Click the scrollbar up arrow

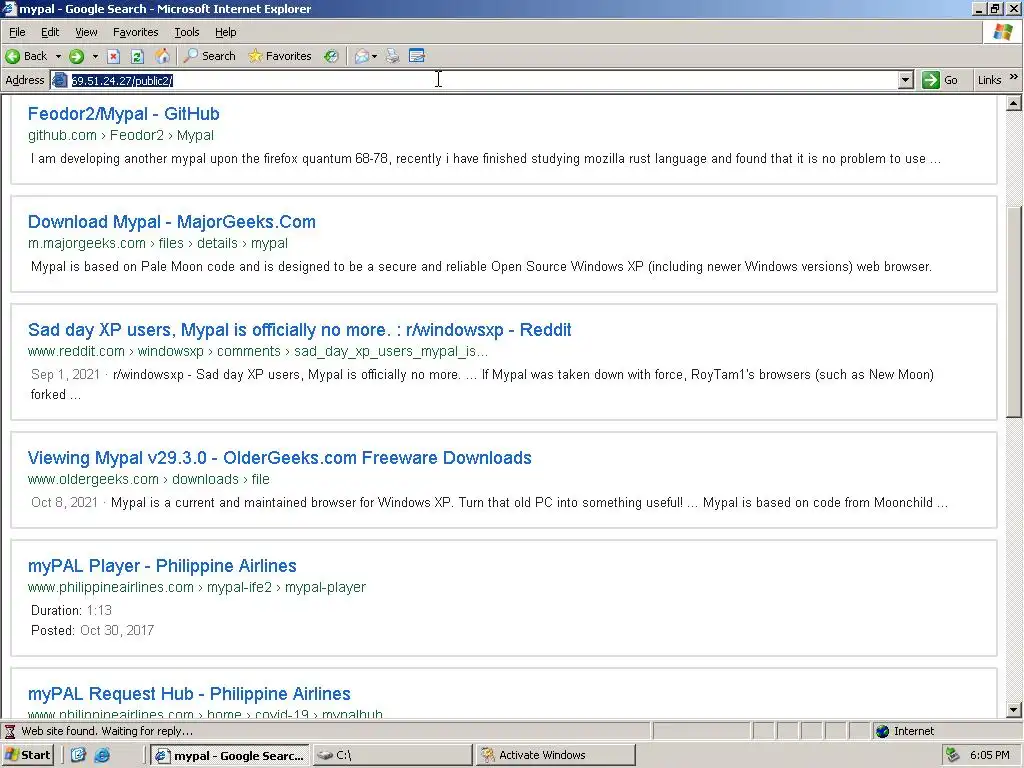[x=1014, y=103]
